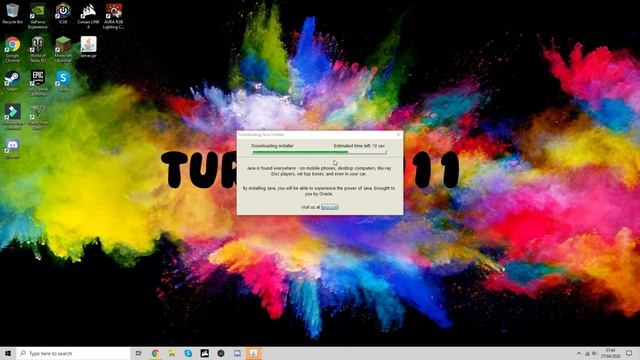This screenshot has width=640, height=360.
Task: Open the taskbar clock and date
Action: point(611,353)
